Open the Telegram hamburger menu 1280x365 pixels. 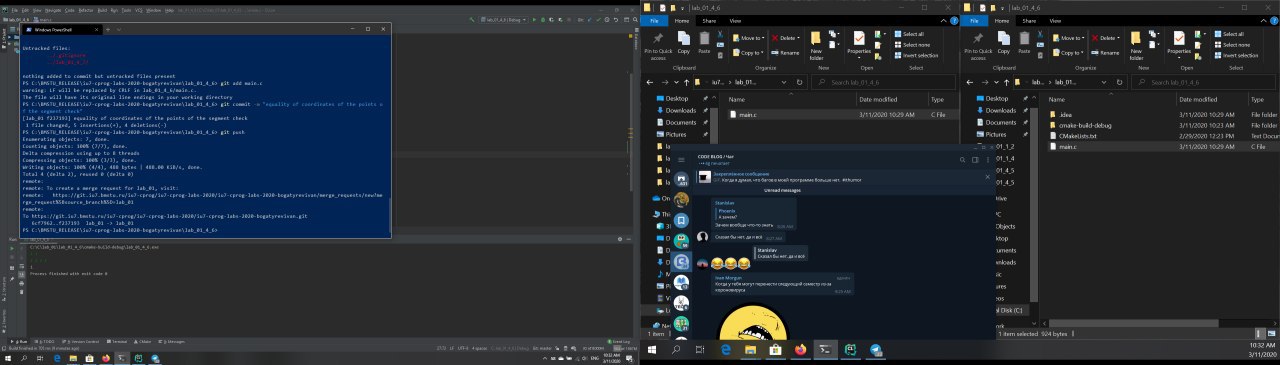681,159
